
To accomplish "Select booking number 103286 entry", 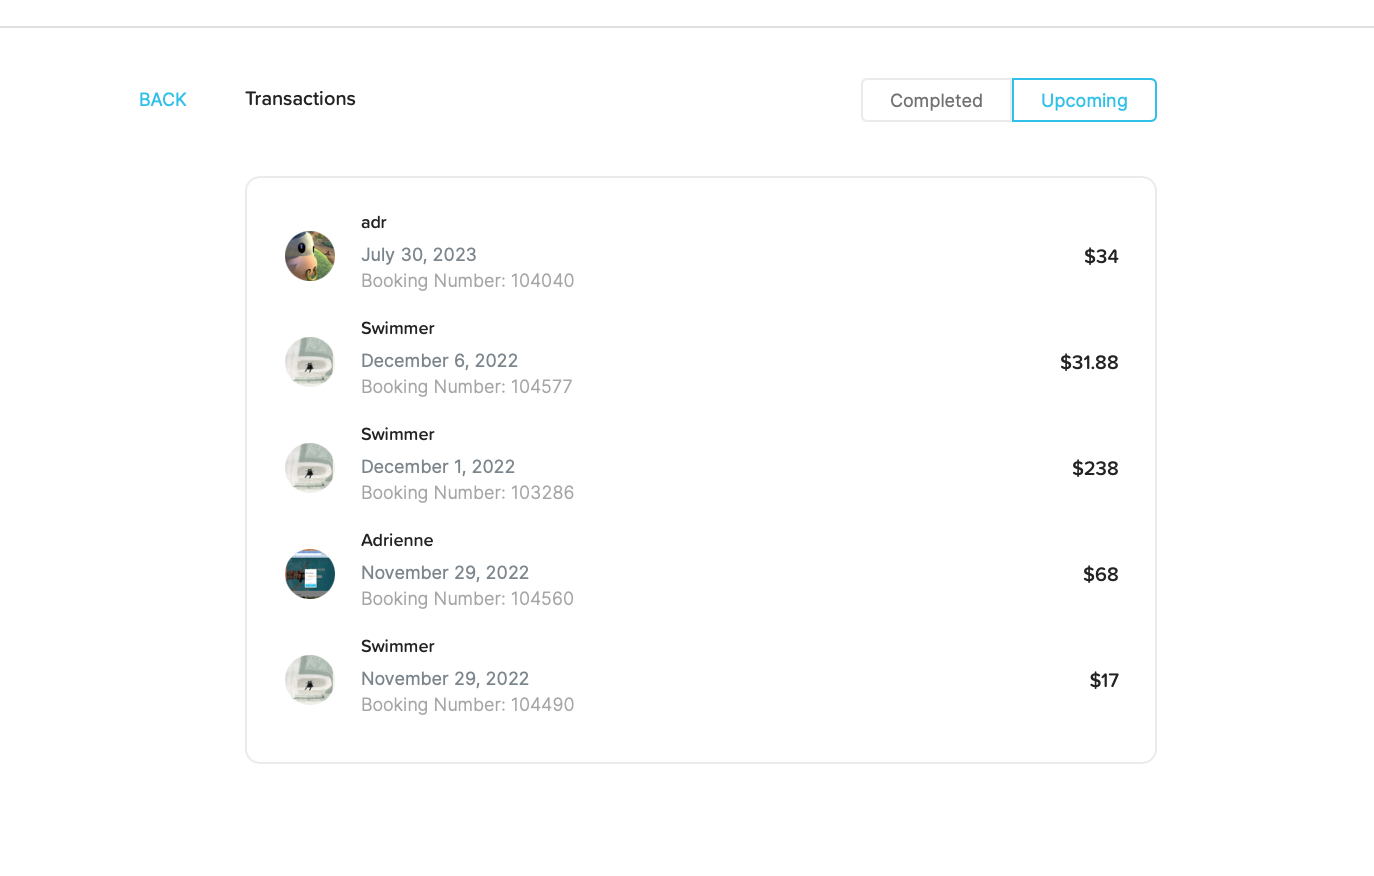I will pos(467,493).
